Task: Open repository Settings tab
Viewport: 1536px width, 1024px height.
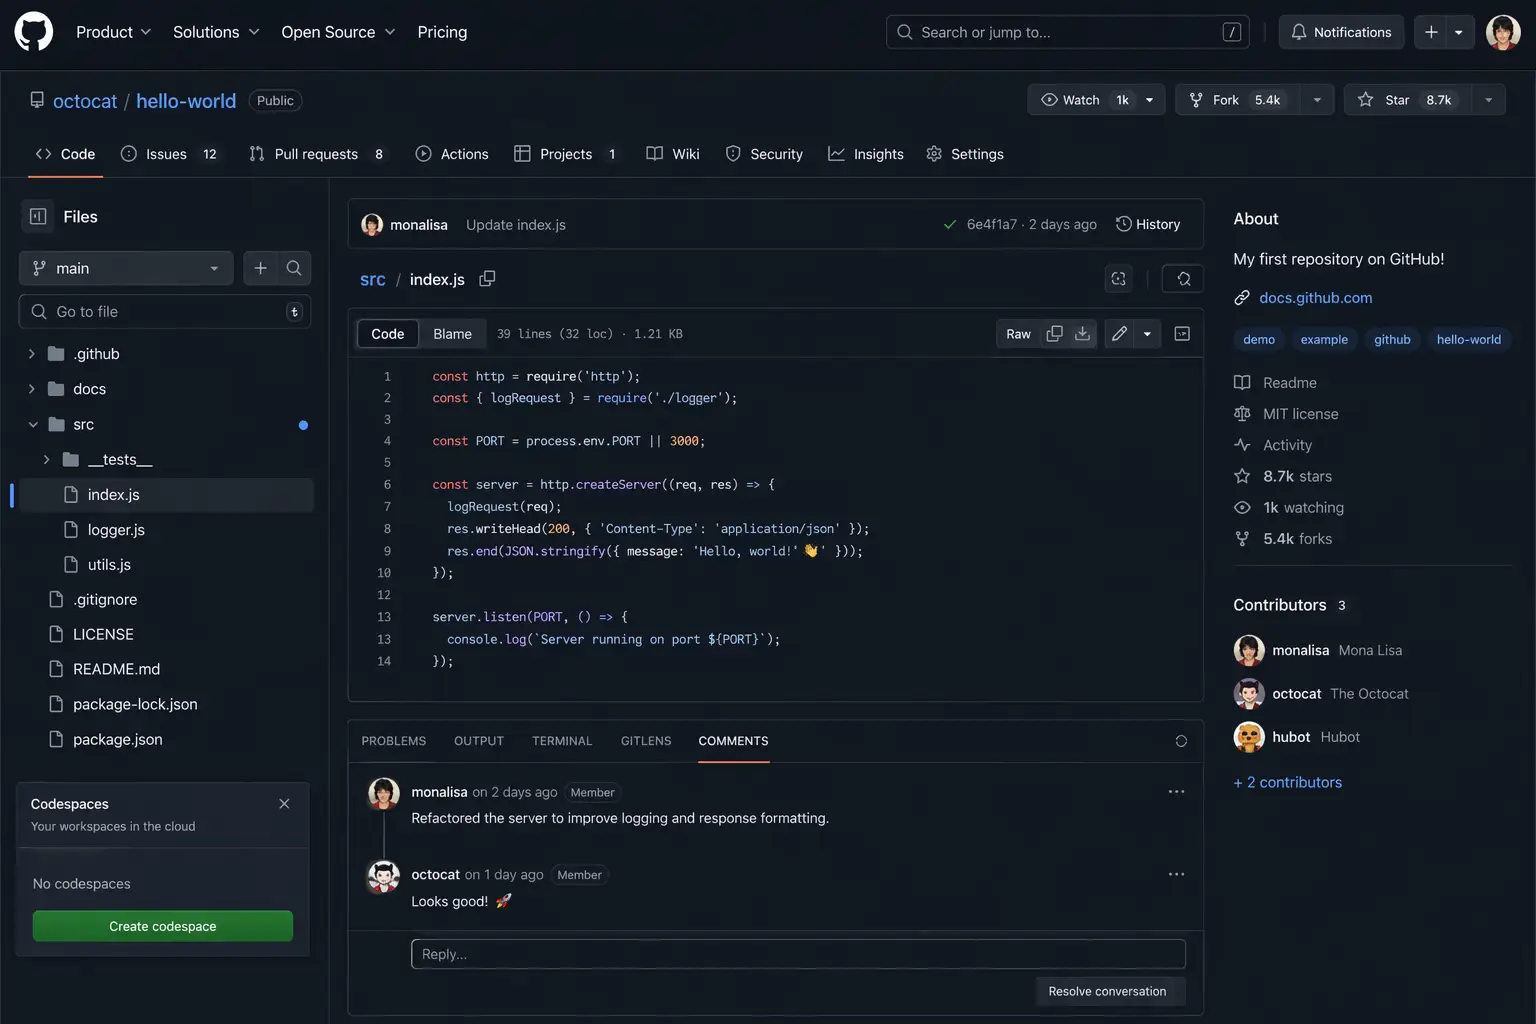Action: point(965,154)
